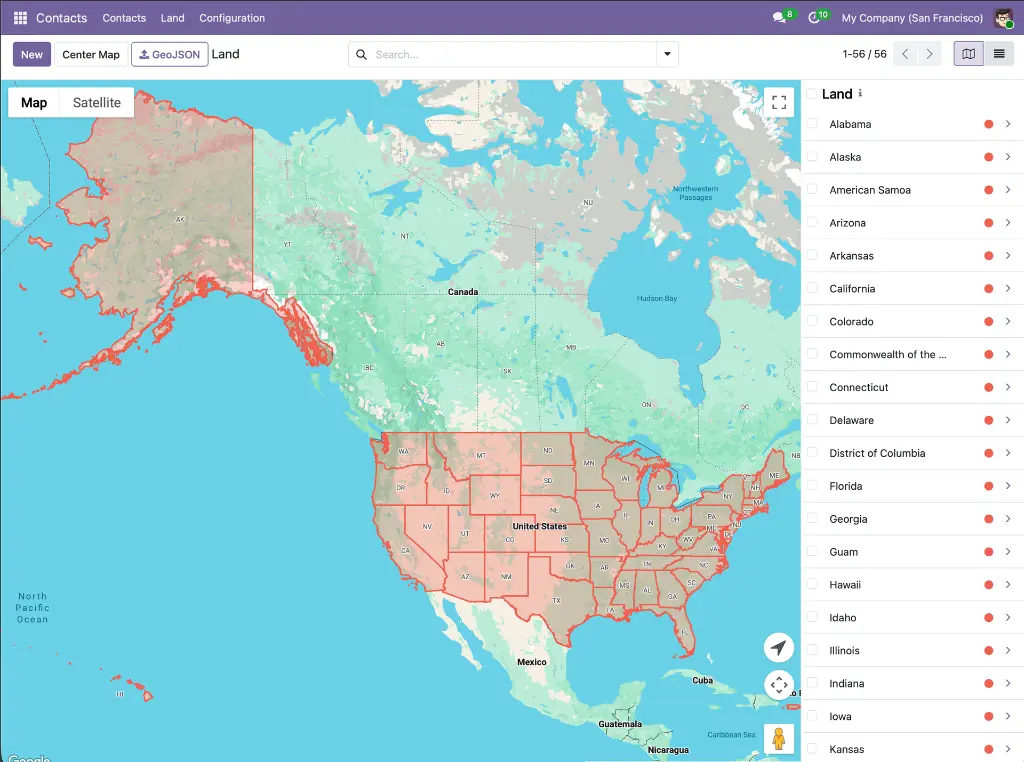This screenshot has width=1024, height=762.
Task: Click the my location arrow button
Action: tap(778, 647)
